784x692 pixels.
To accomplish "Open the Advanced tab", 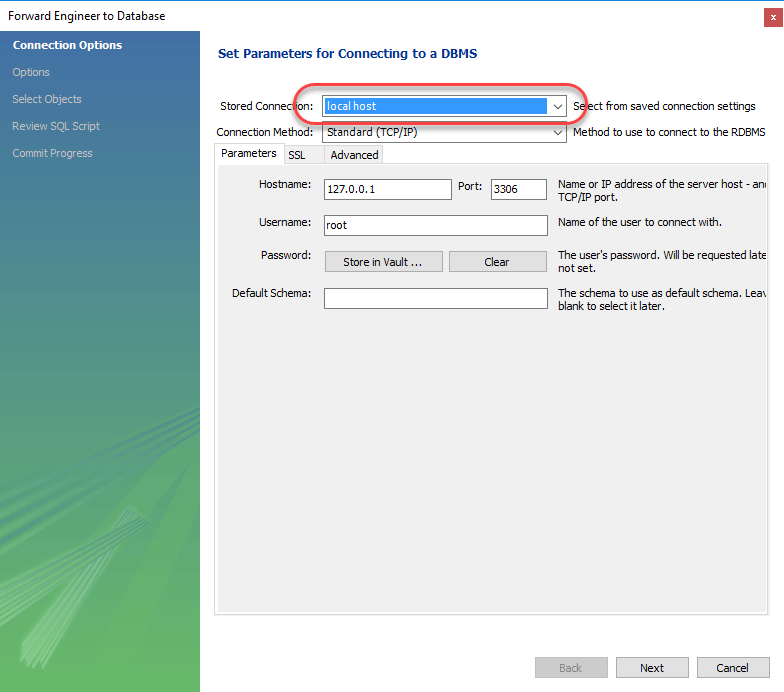I will [354, 155].
